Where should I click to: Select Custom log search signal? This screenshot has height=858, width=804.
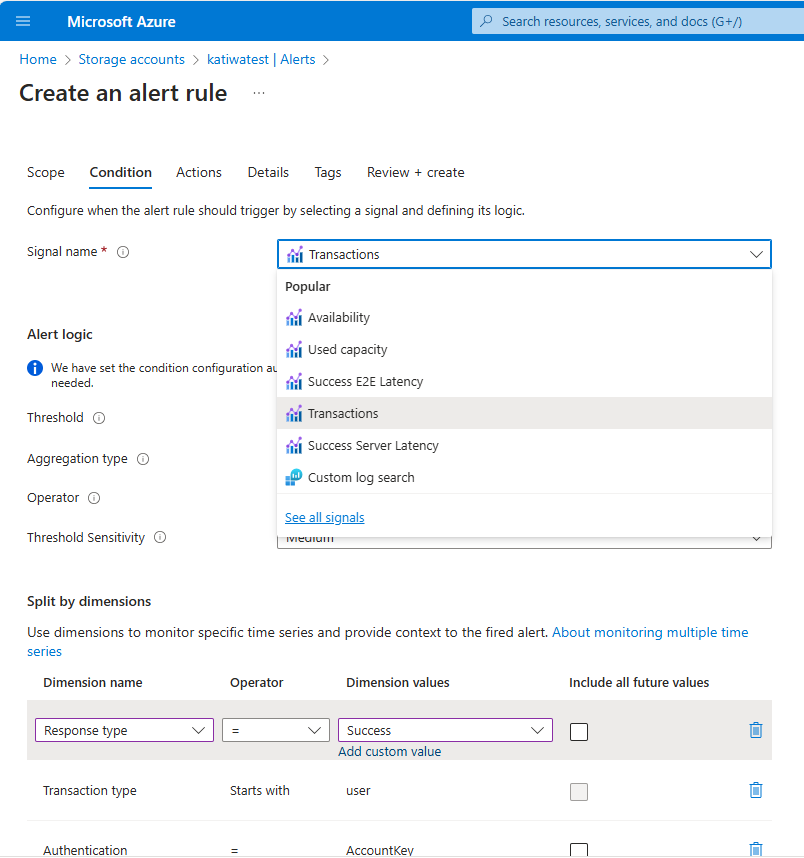pos(524,477)
